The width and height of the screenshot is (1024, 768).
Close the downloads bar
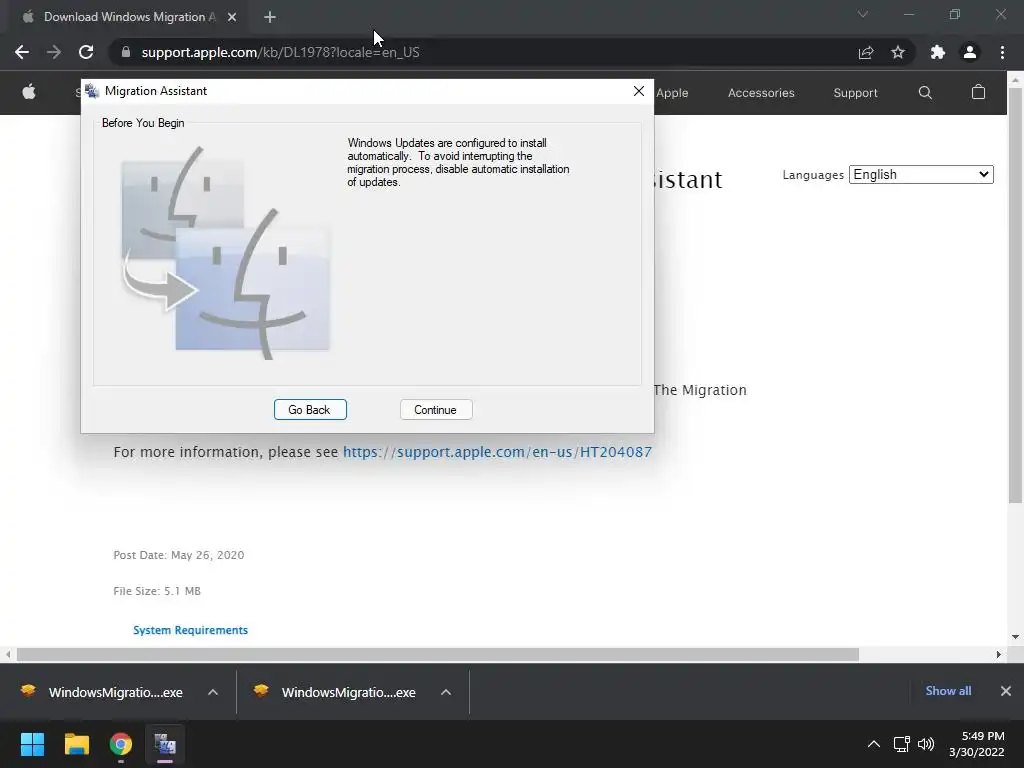pos(1006,691)
